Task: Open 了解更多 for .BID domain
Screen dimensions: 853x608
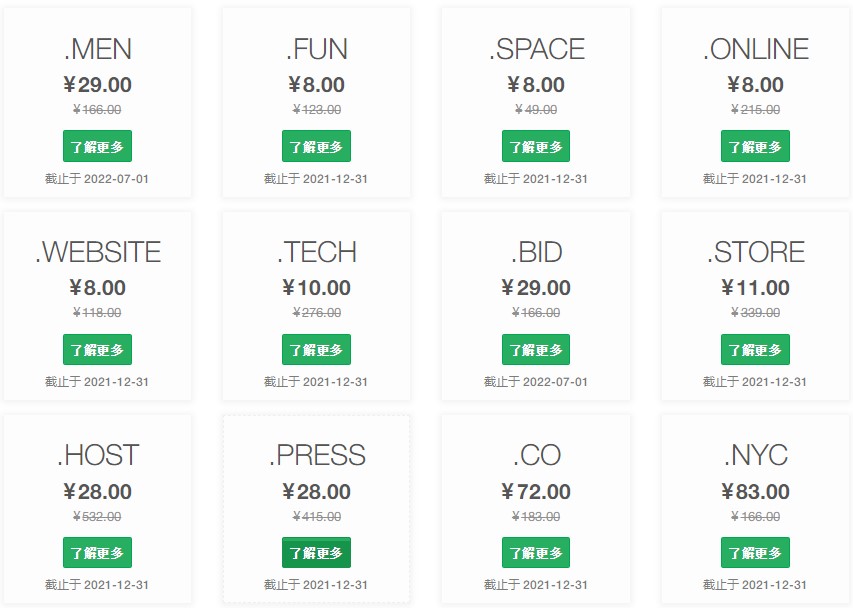Action: [x=536, y=350]
